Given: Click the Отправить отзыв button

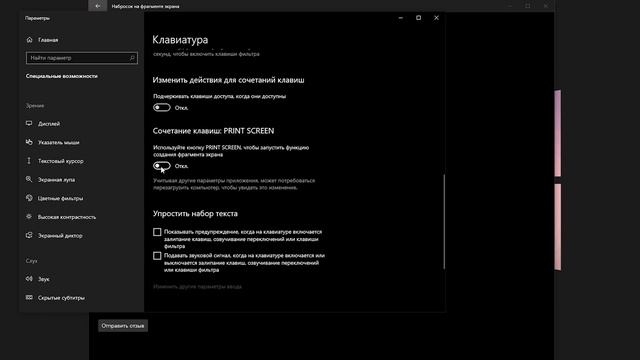Looking at the screenshot, I should pos(123,326).
